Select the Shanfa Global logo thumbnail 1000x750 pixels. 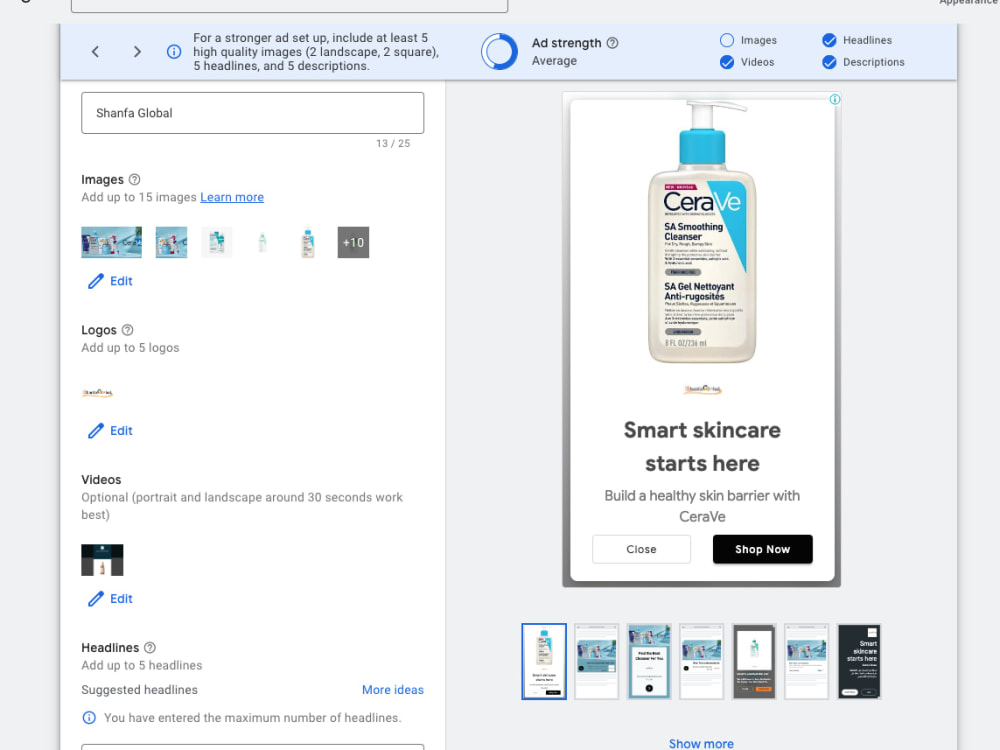(x=98, y=393)
